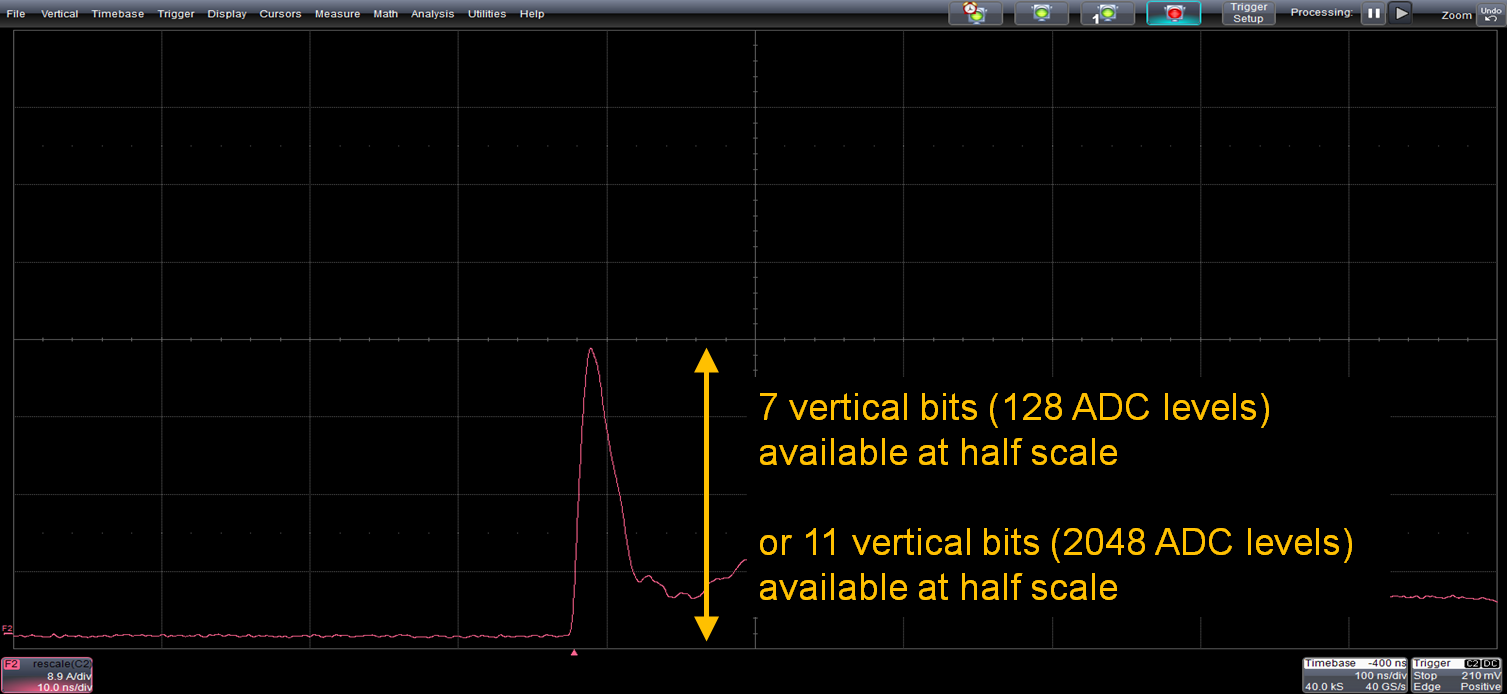Expand the Cursors menu
Image resolution: width=1507 pixels, height=695 pixels.
(280, 13)
